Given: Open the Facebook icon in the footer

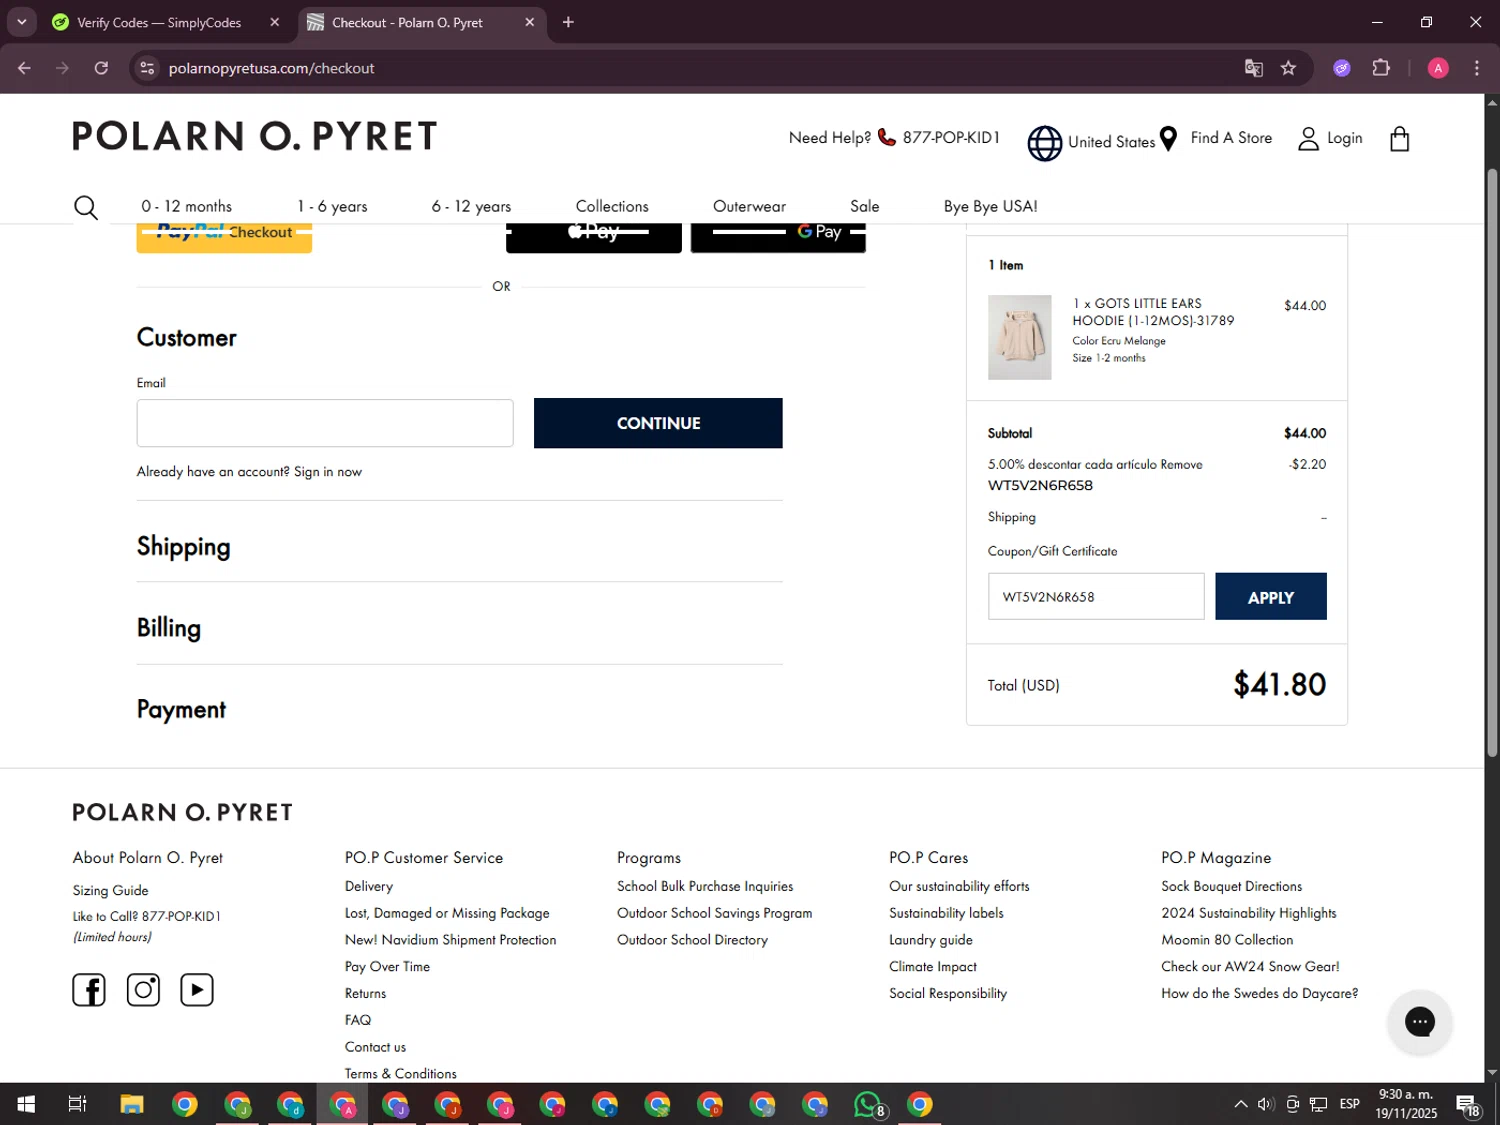Looking at the screenshot, I should coord(89,990).
